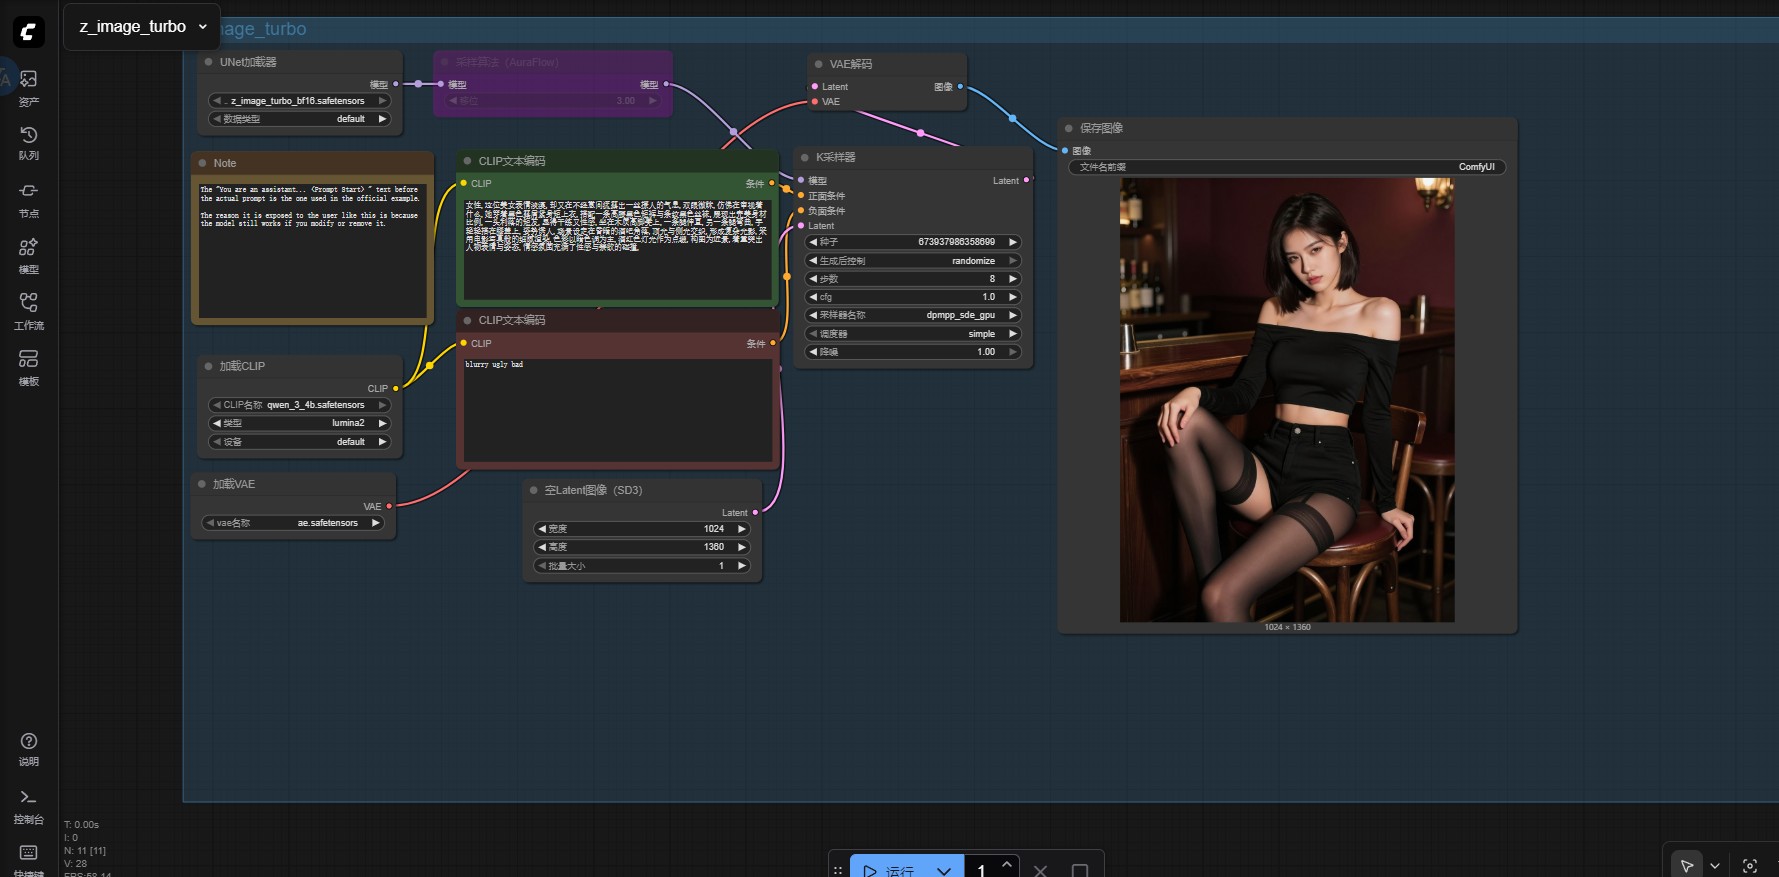
Task: Collapse the Note node via its title dot
Action: point(203,163)
